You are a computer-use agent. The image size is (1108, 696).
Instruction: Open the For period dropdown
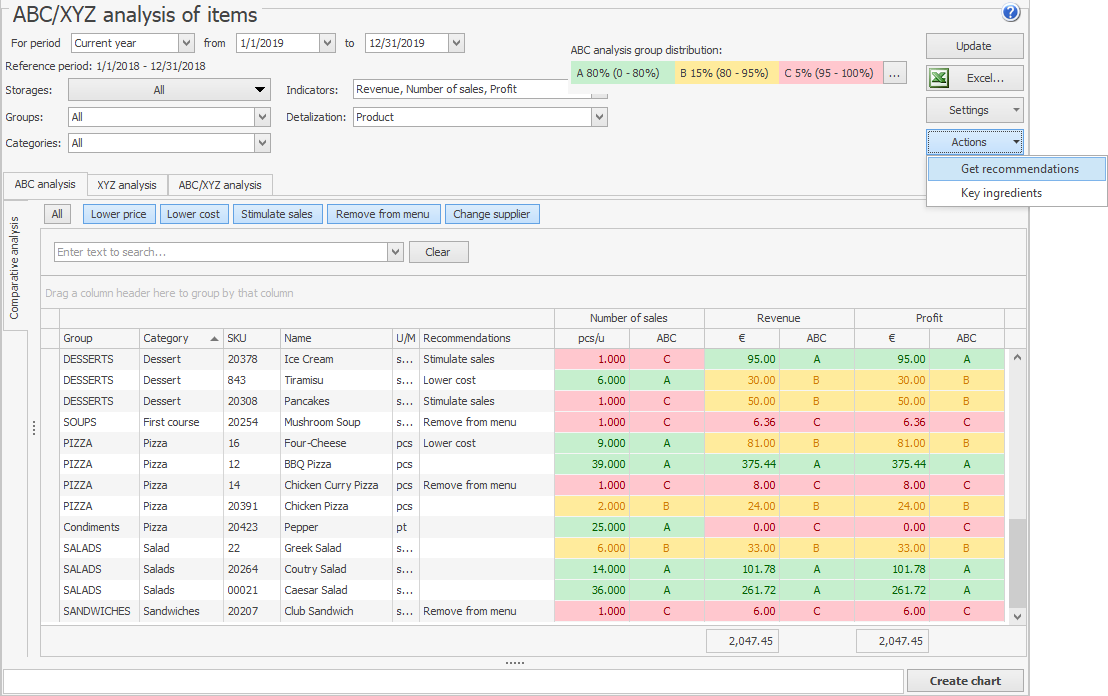(186, 43)
